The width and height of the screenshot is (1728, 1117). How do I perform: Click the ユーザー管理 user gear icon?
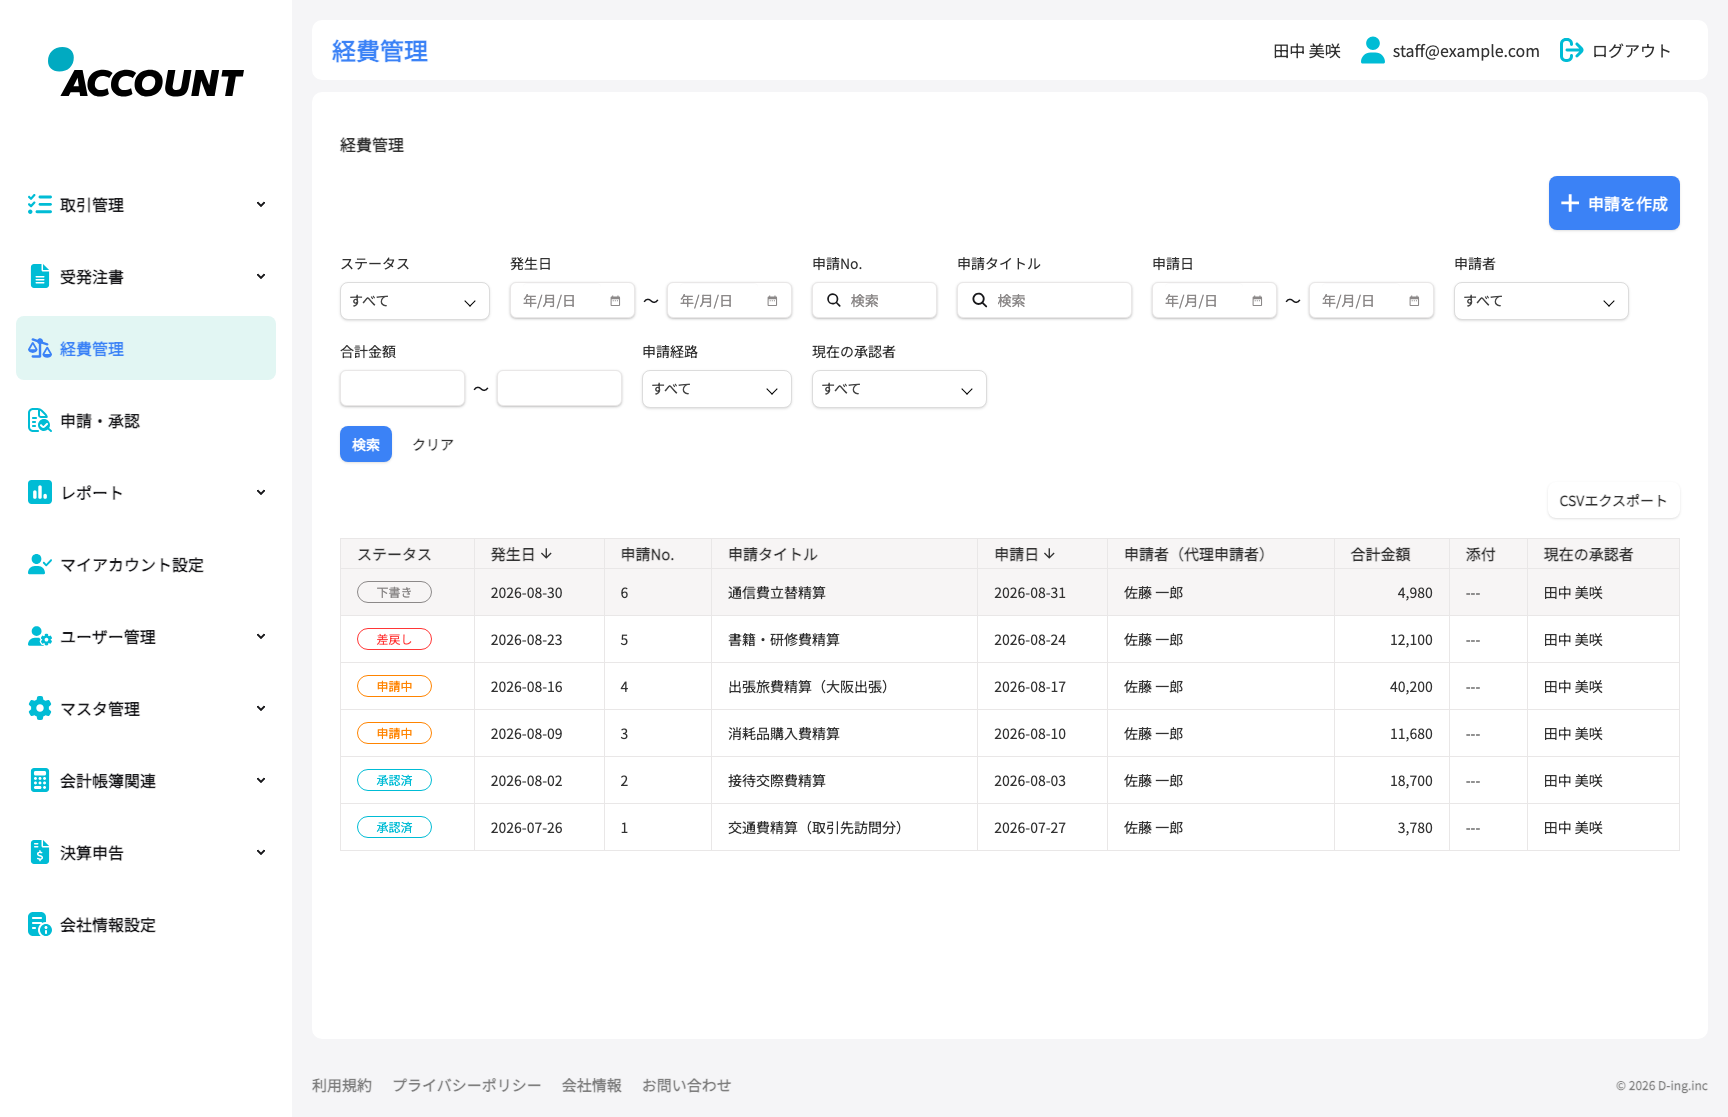coord(40,636)
